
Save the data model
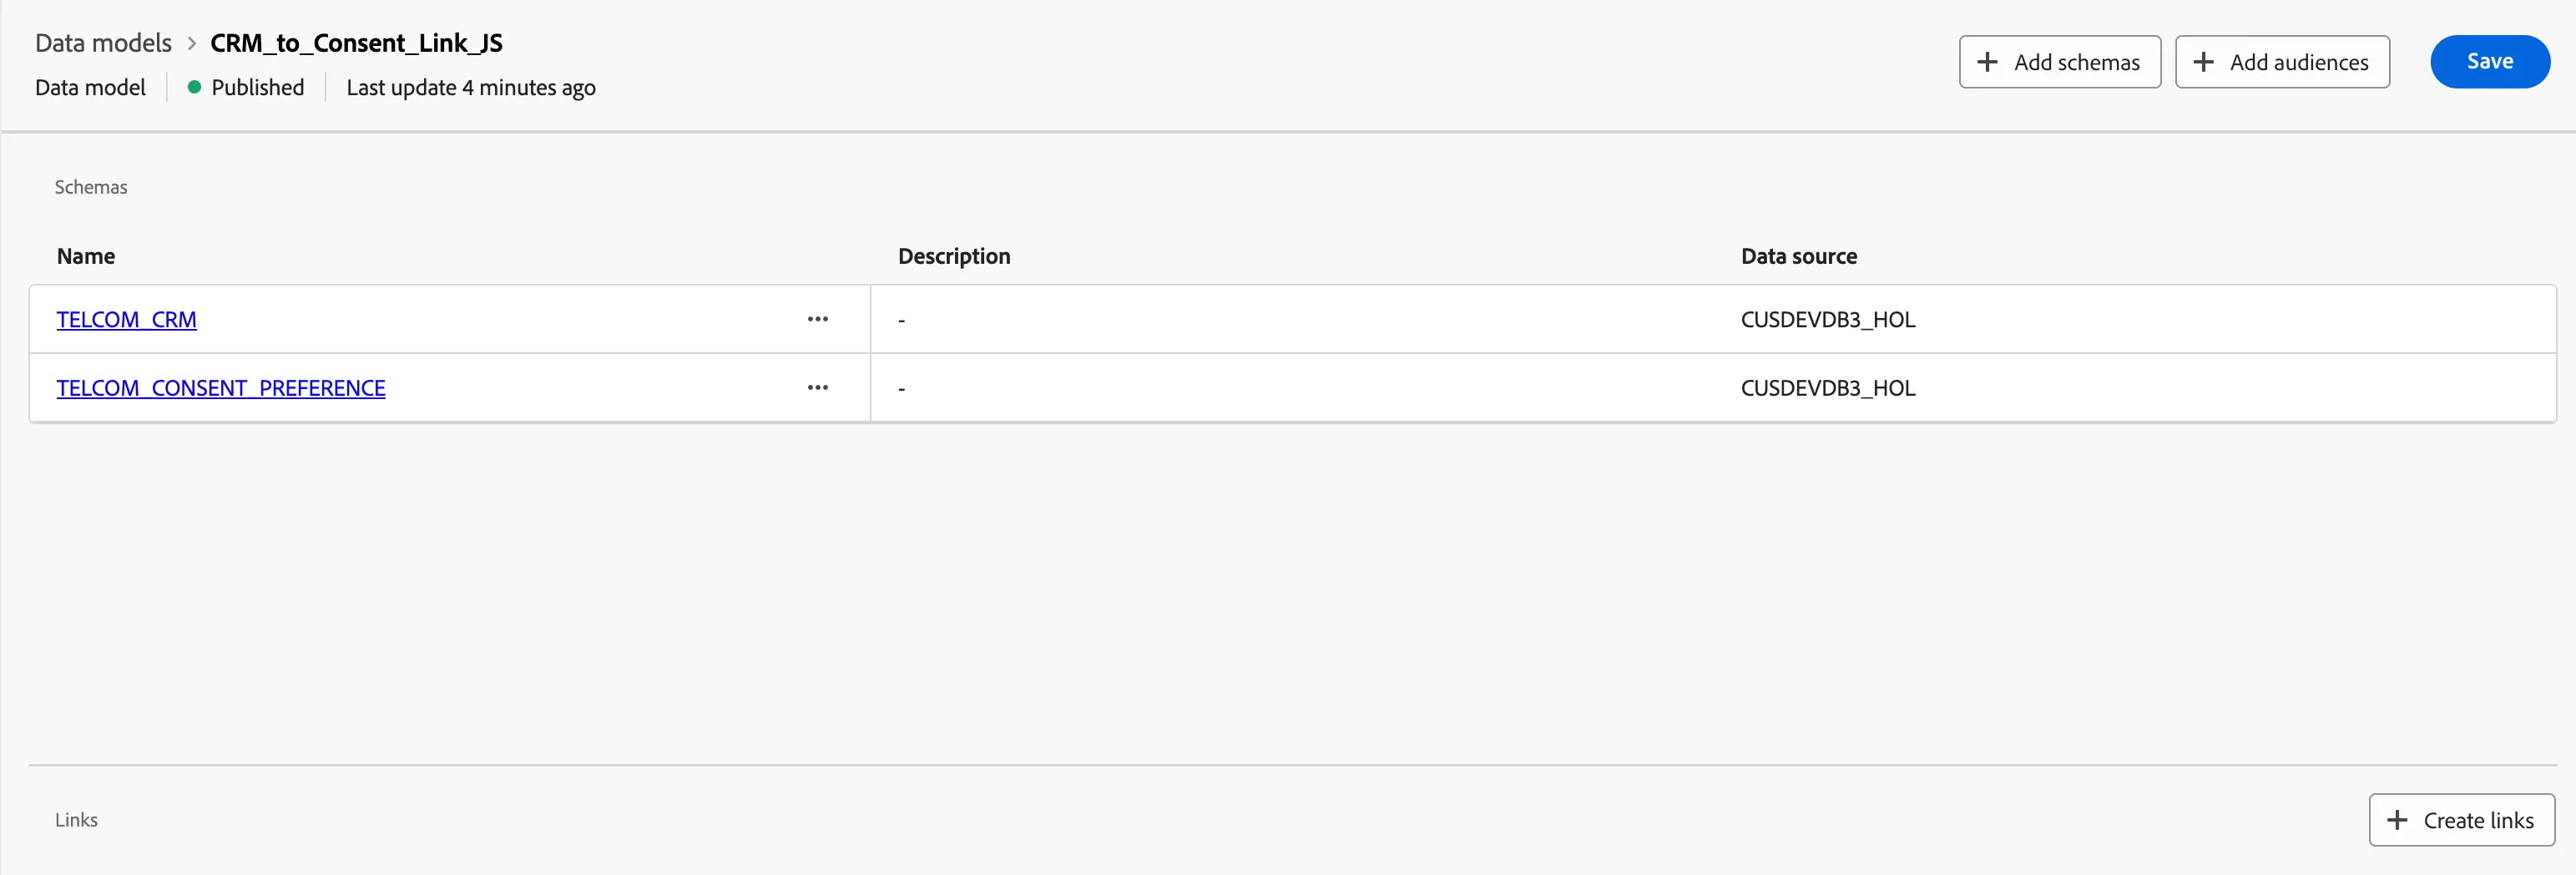point(2490,61)
